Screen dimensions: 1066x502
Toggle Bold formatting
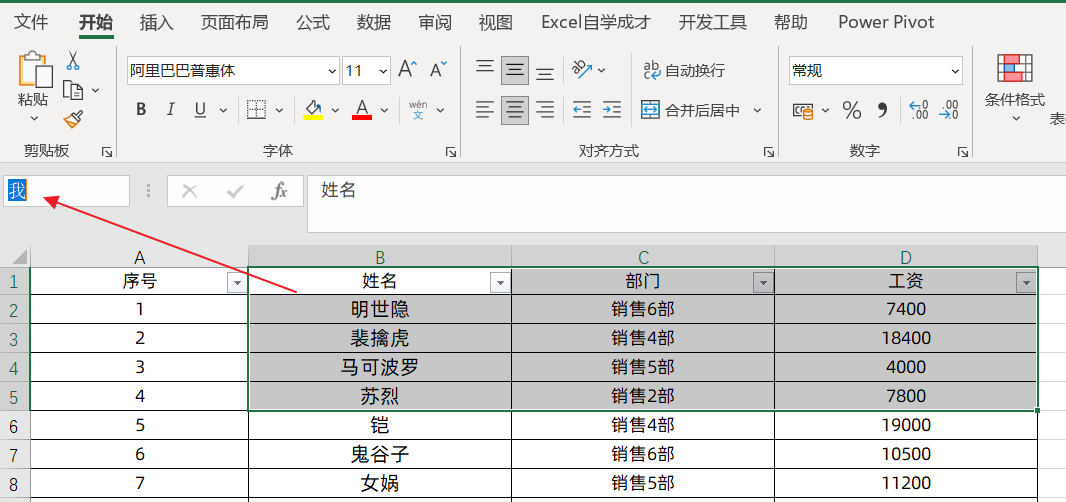point(141,110)
